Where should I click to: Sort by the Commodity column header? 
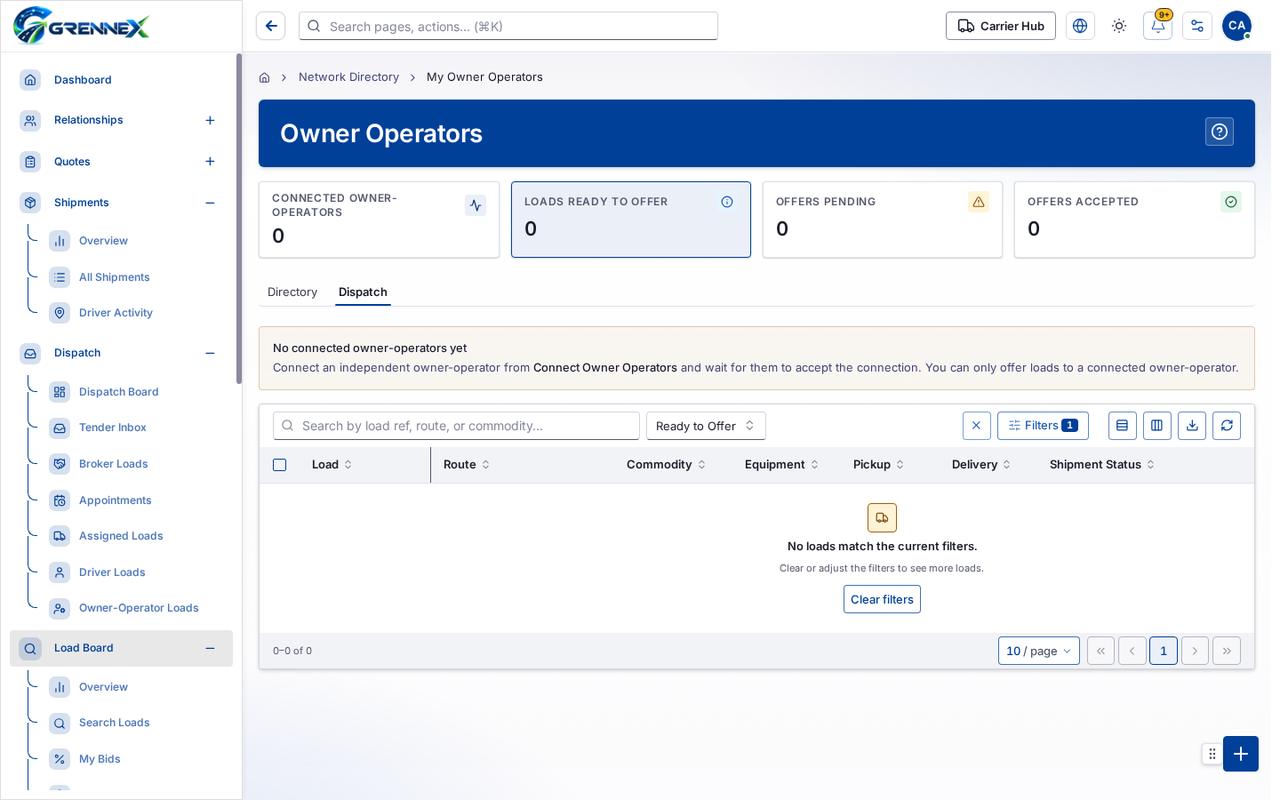(x=666, y=465)
